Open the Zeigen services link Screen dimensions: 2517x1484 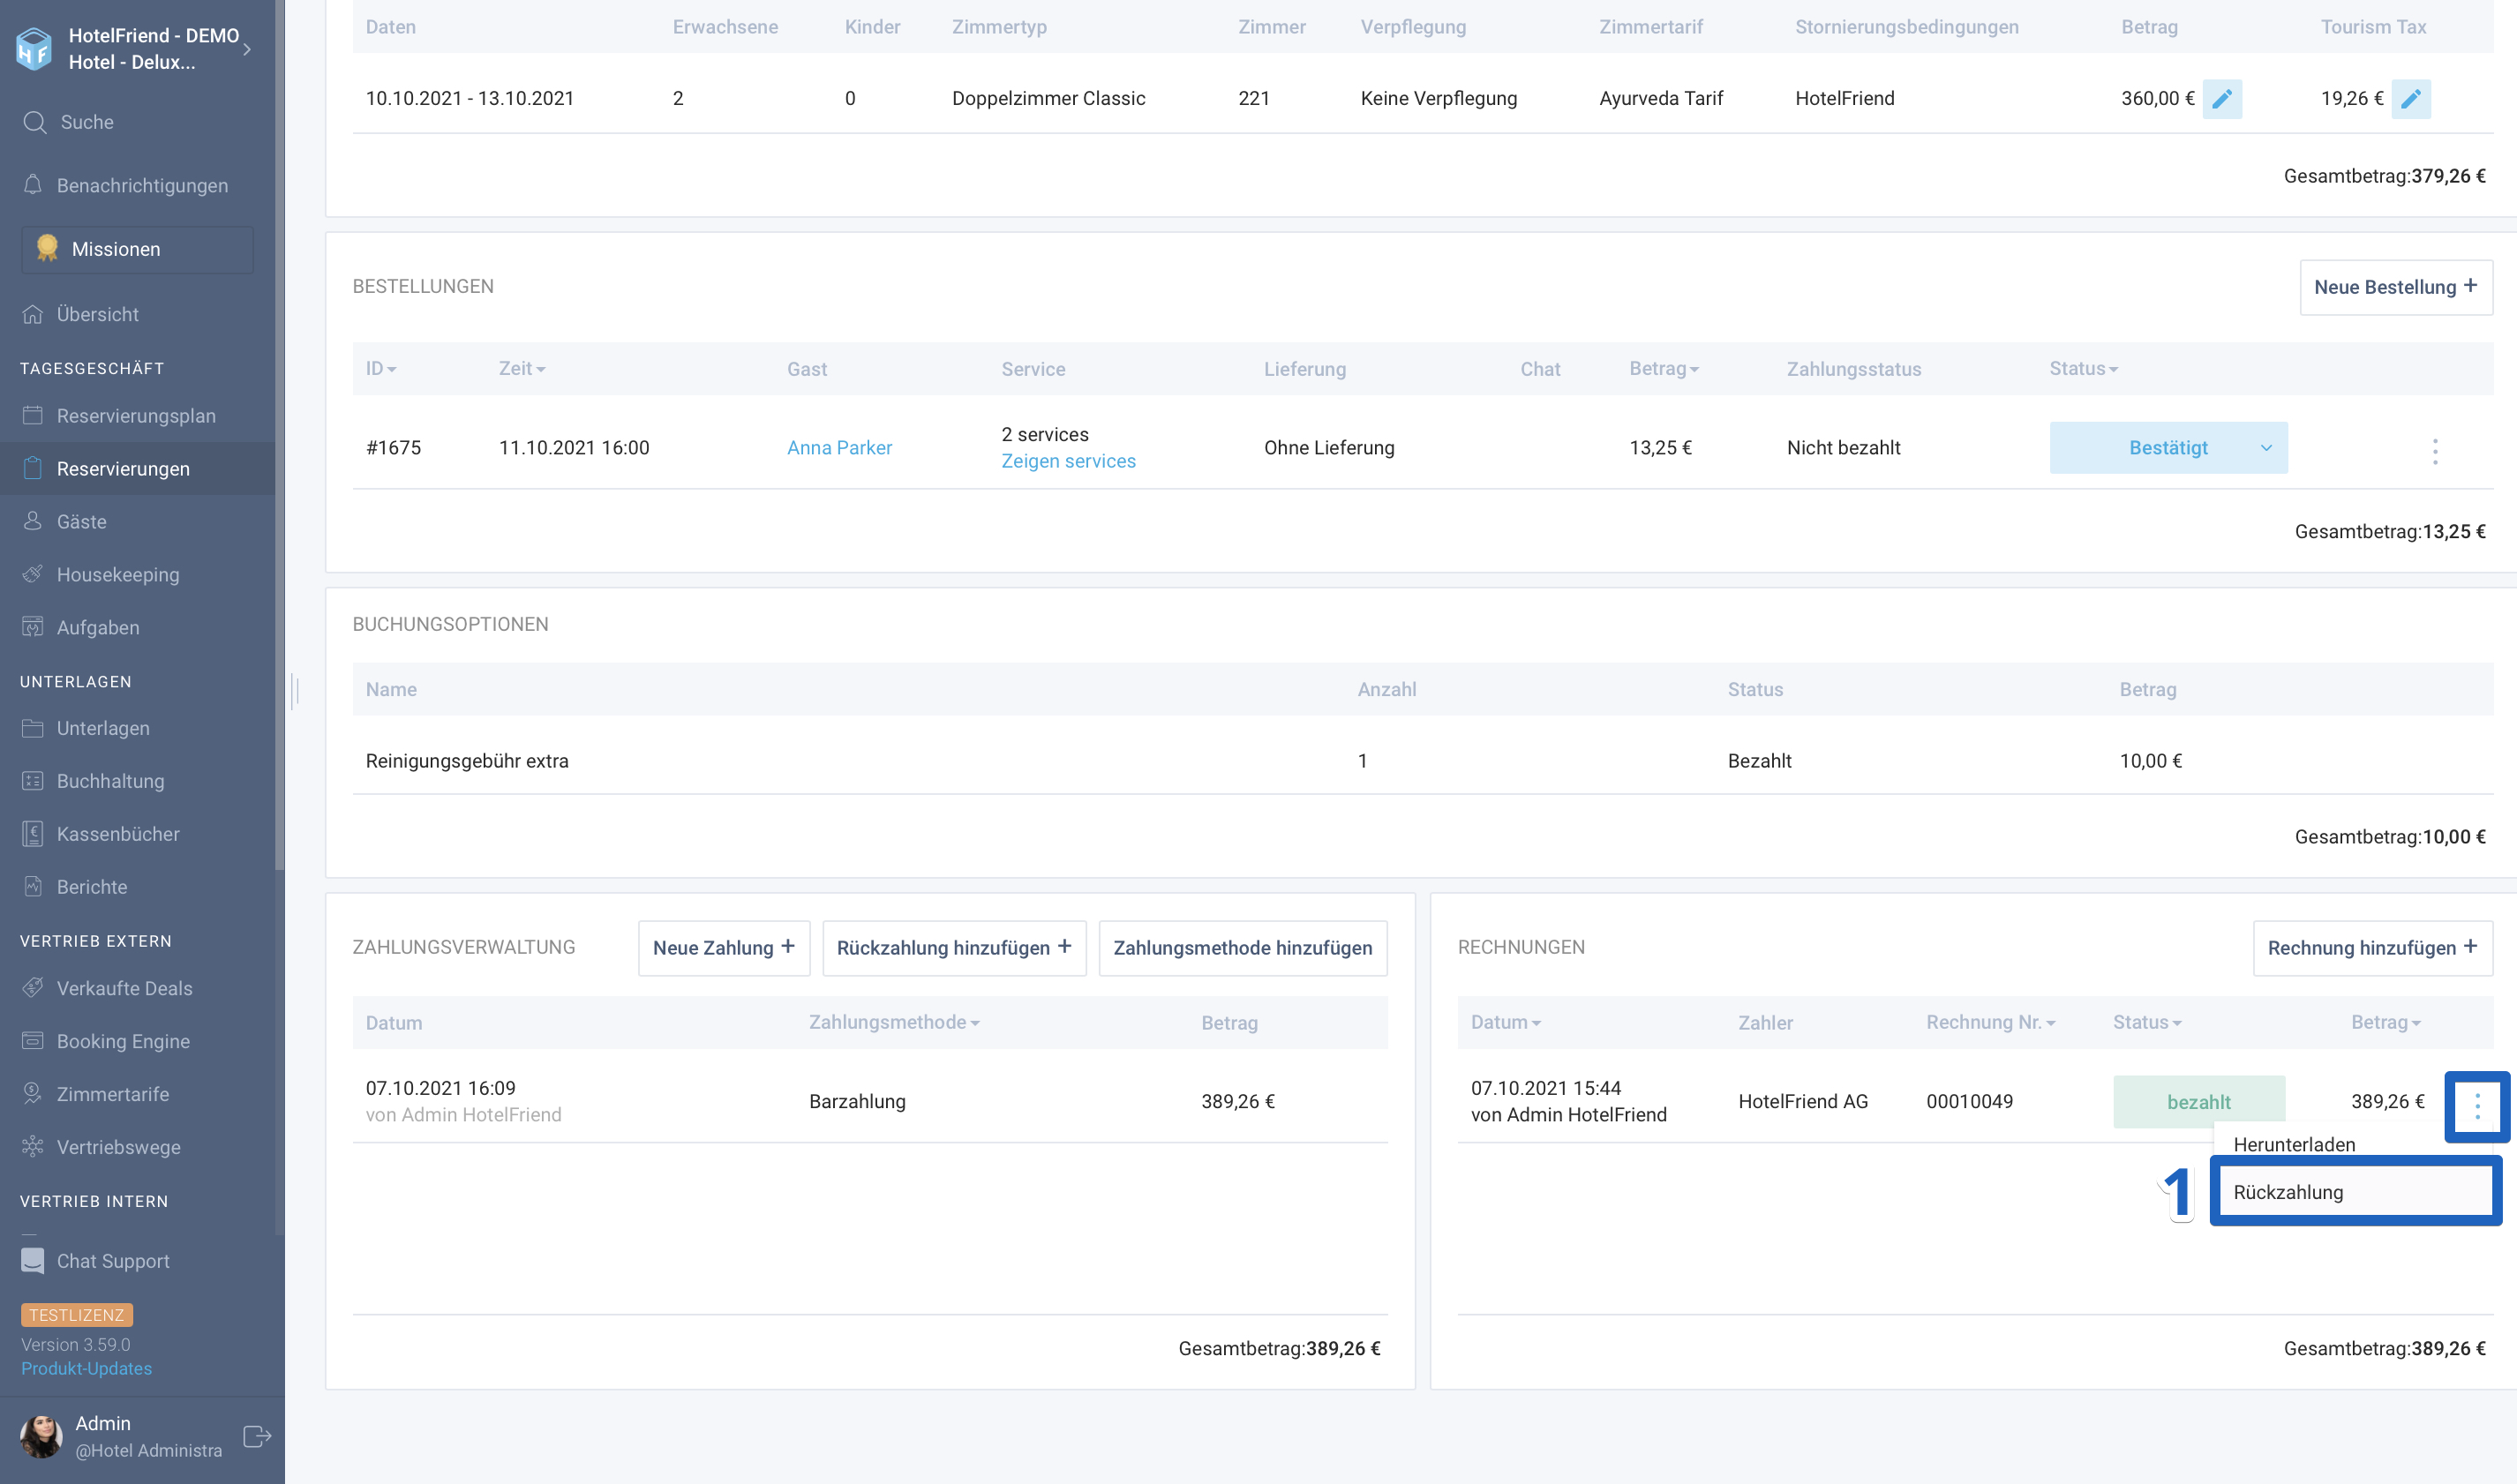[1068, 461]
